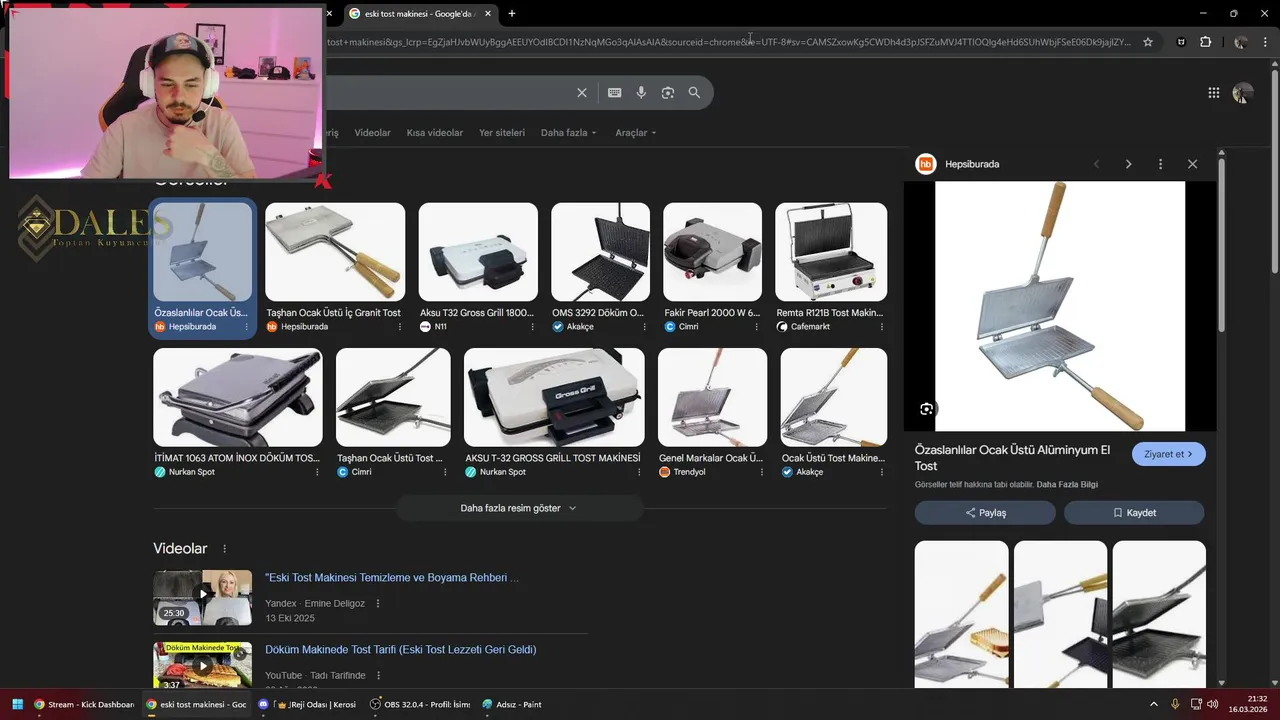The width and height of the screenshot is (1280, 720).
Task: Switch to Adsız - Paint taskbar window
Action: [x=512, y=704]
